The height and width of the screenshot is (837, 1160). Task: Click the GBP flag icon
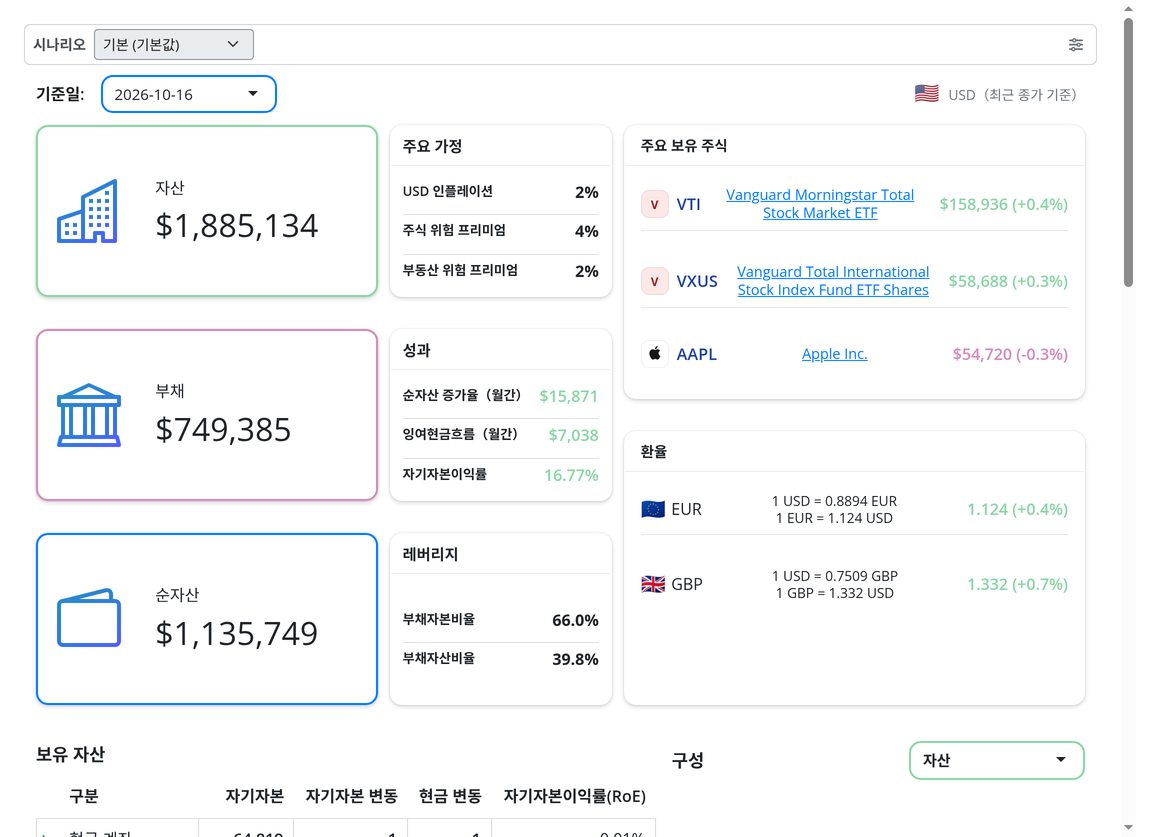[x=652, y=584]
